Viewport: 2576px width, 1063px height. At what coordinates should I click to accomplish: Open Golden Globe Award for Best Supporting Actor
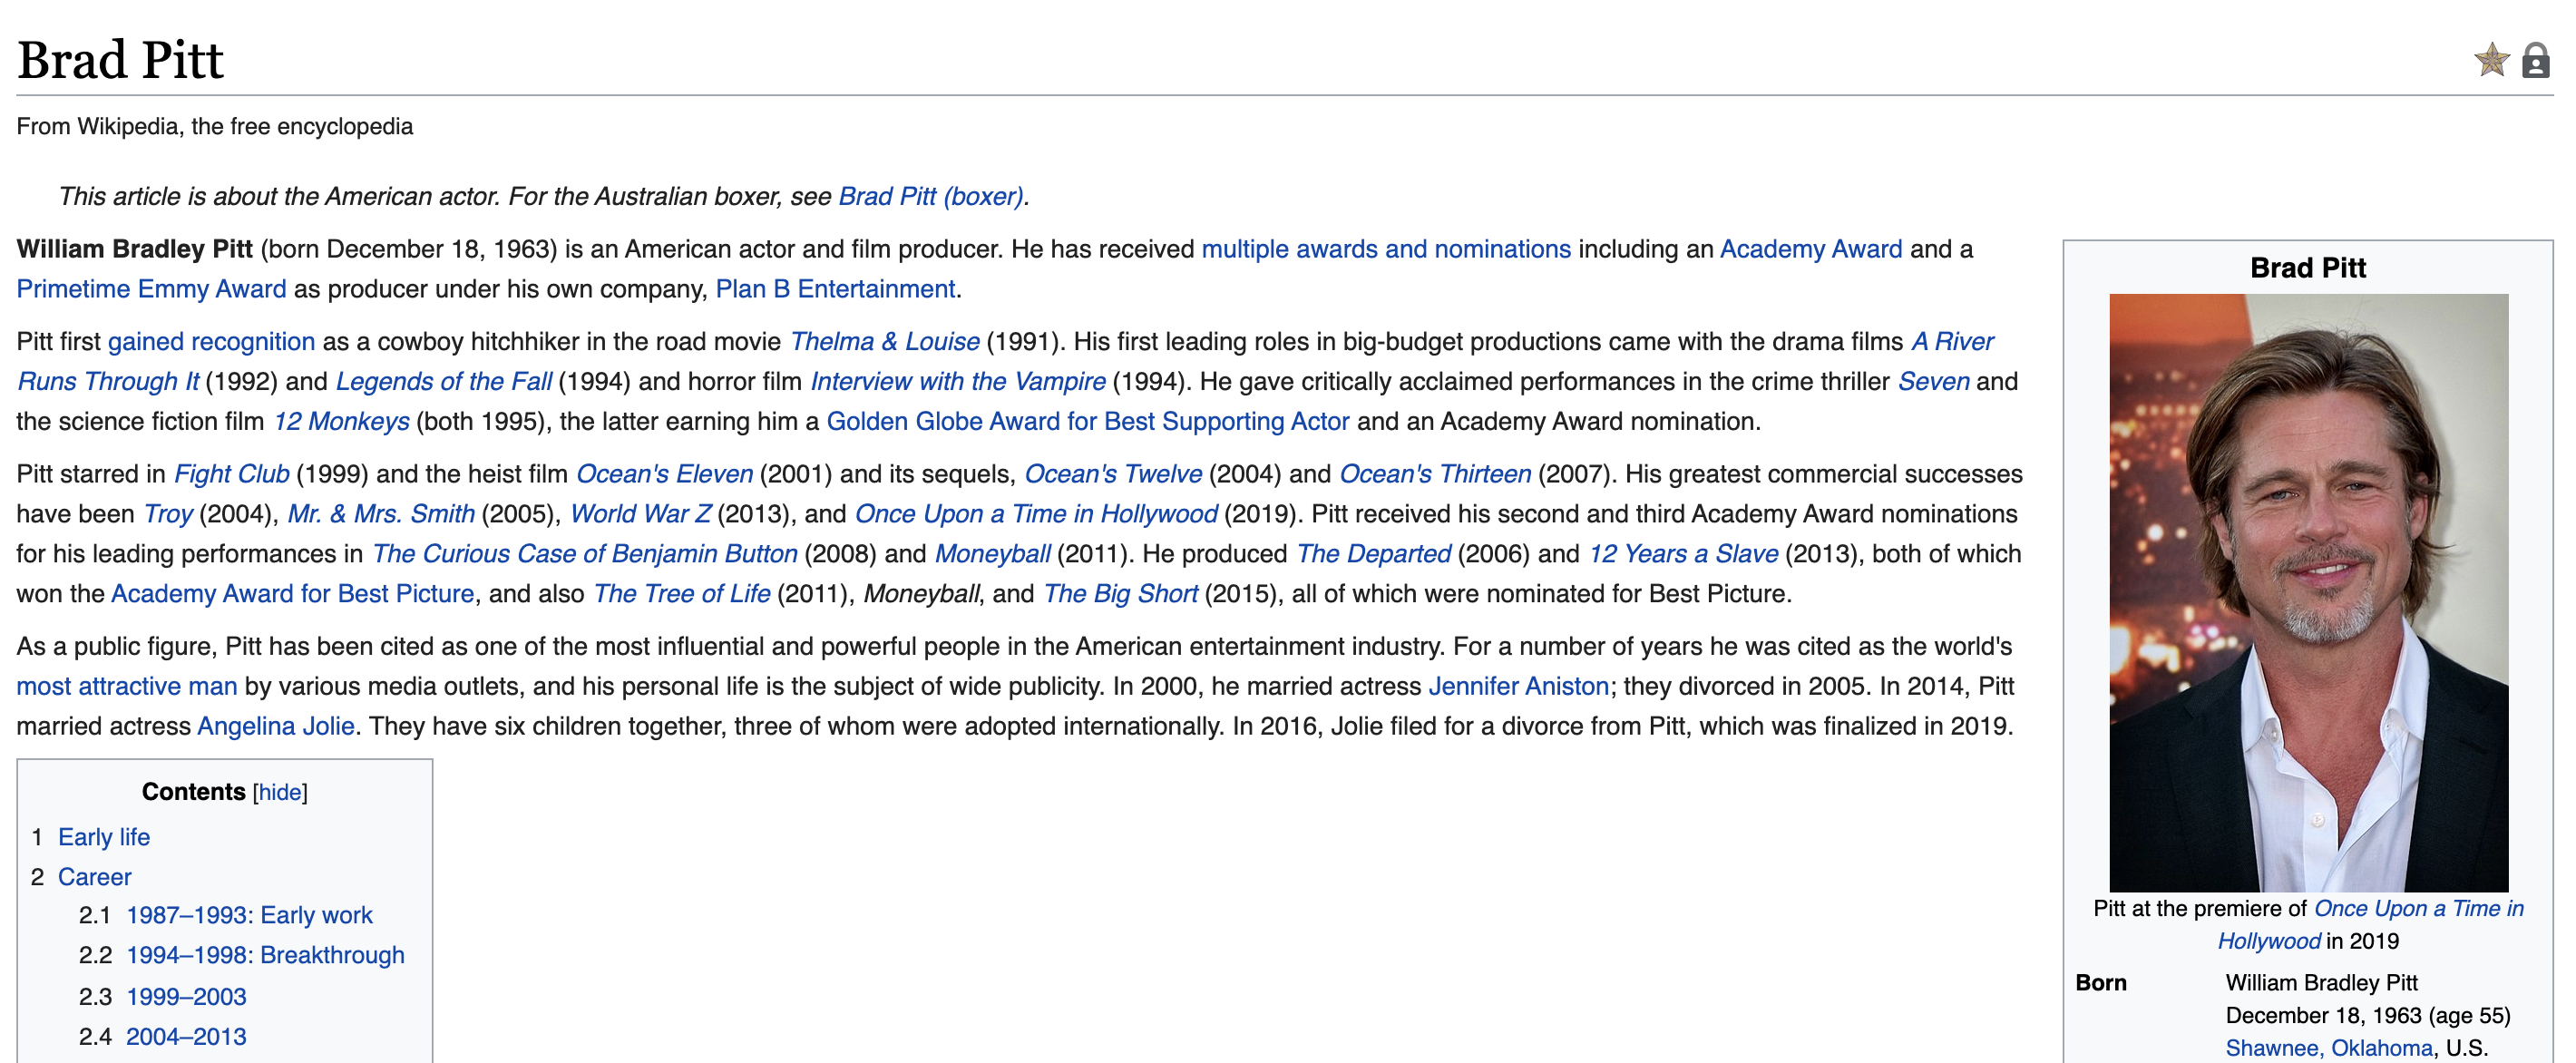tap(1087, 422)
